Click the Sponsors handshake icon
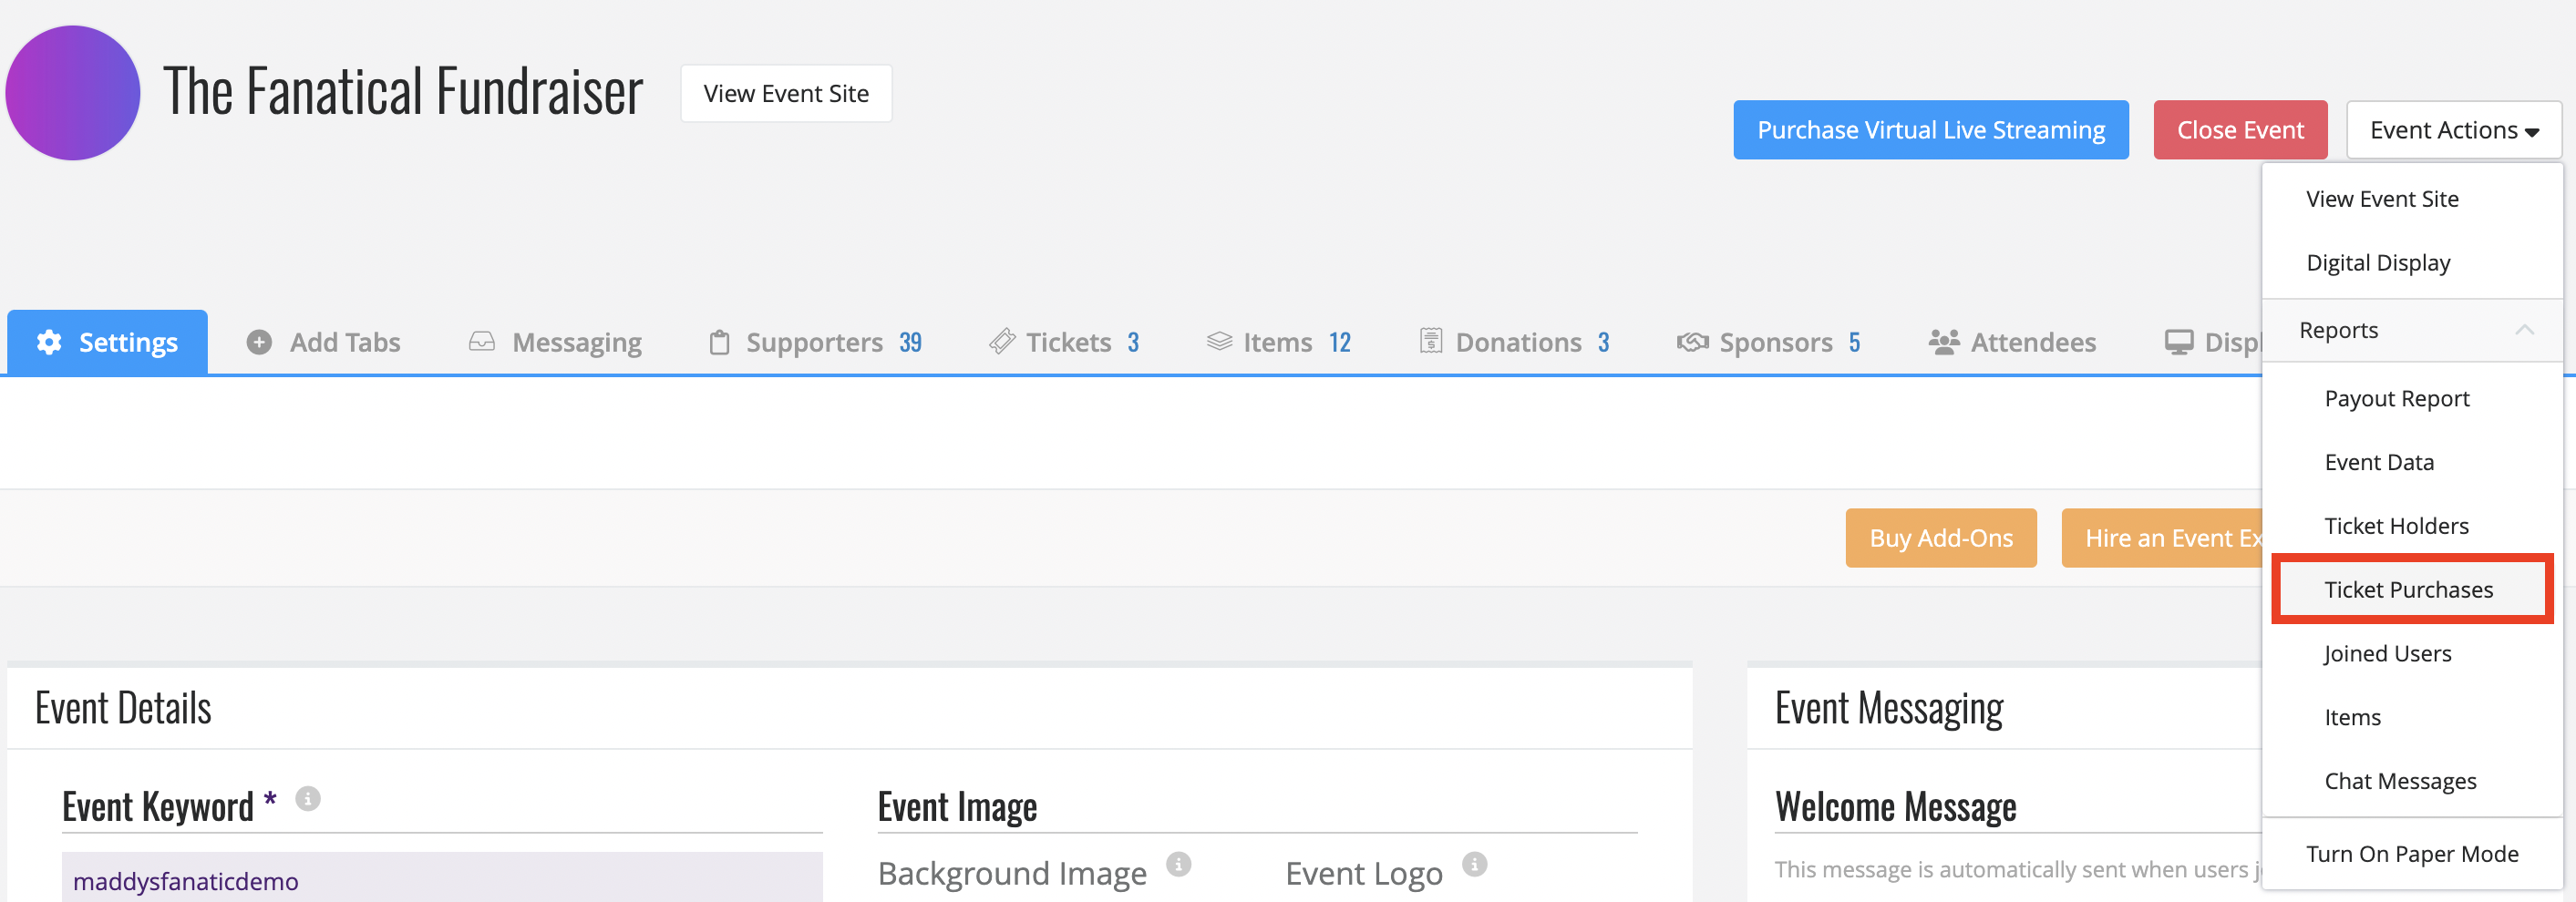Image resolution: width=2576 pixels, height=902 pixels. pos(1692,342)
